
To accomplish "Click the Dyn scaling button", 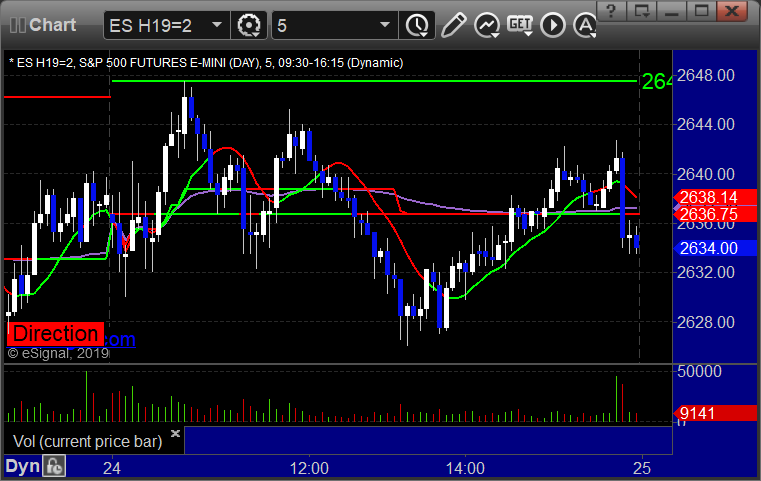I will [22, 466].
